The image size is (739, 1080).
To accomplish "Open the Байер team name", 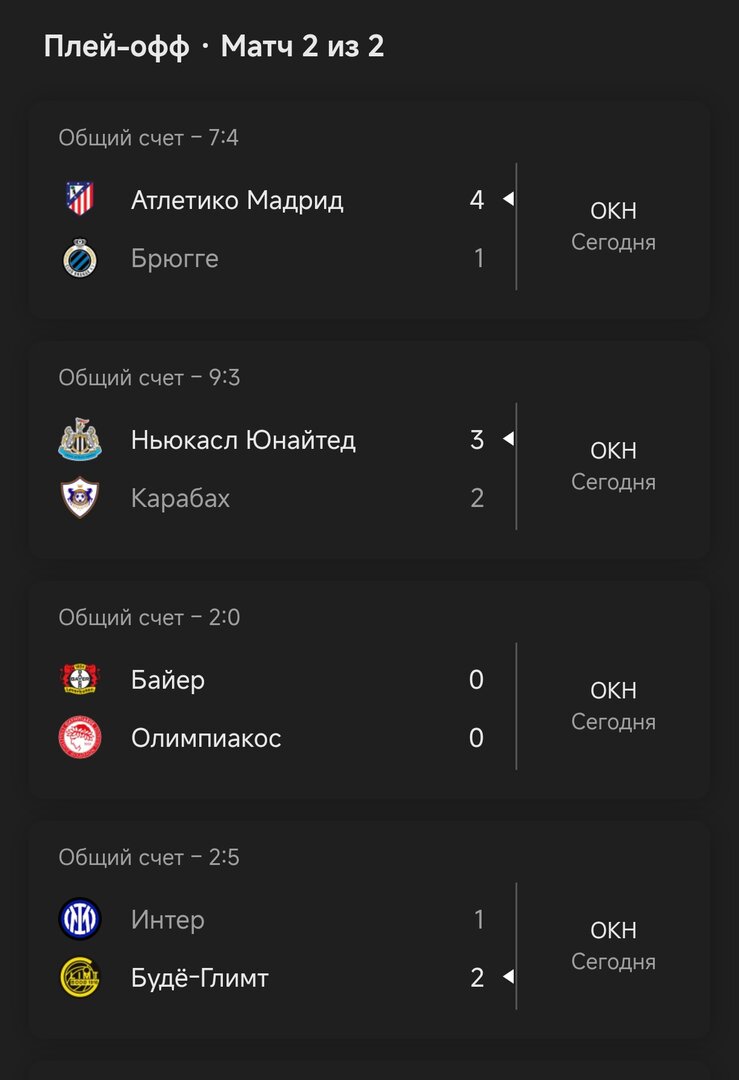I will [x=168, y=680].
